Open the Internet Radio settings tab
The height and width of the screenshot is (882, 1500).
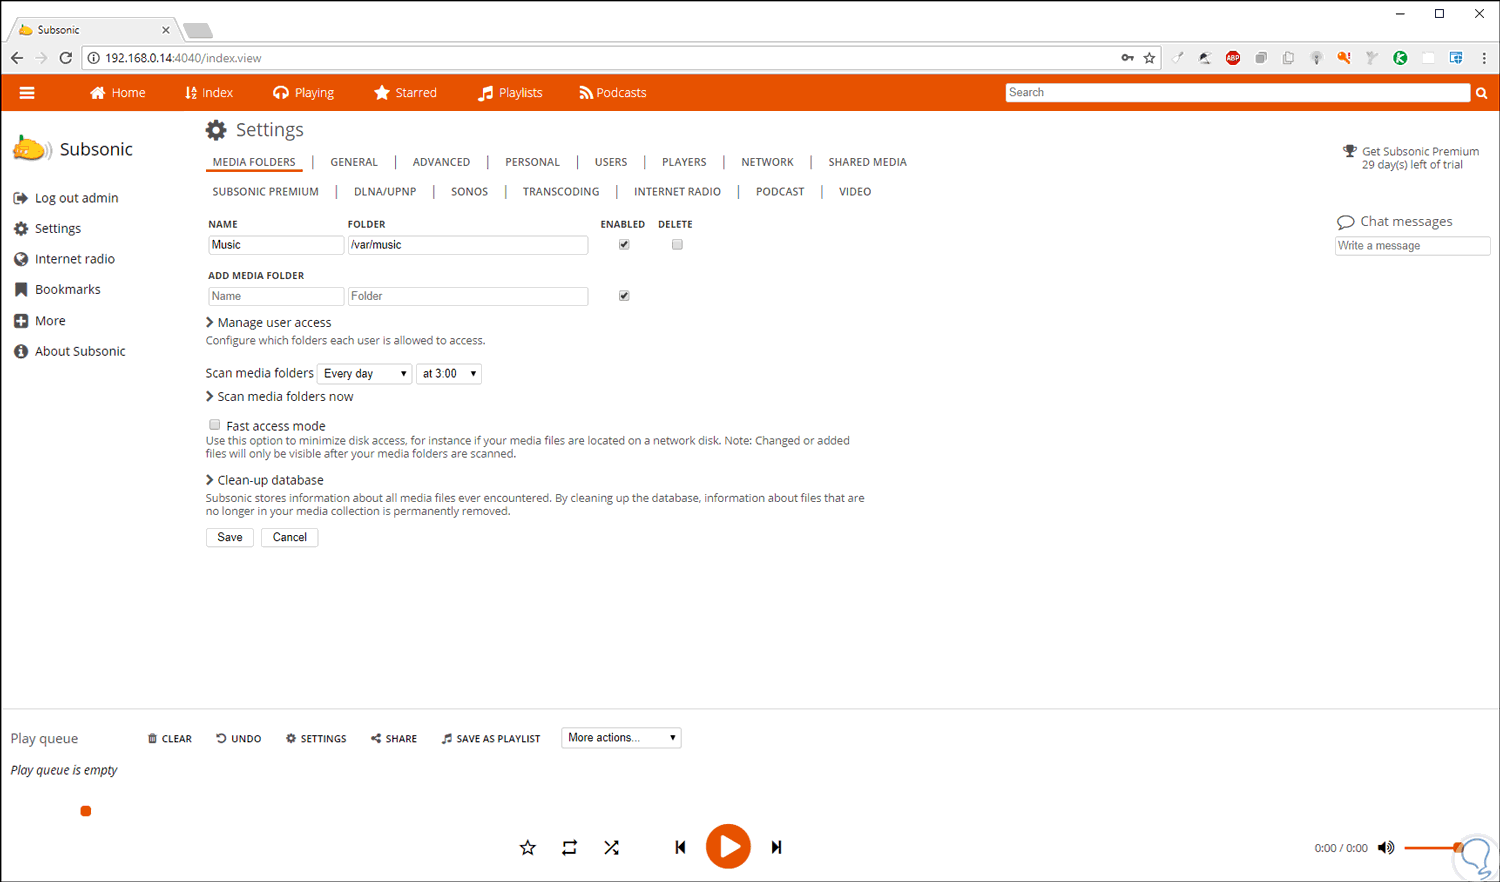point(677,192)
